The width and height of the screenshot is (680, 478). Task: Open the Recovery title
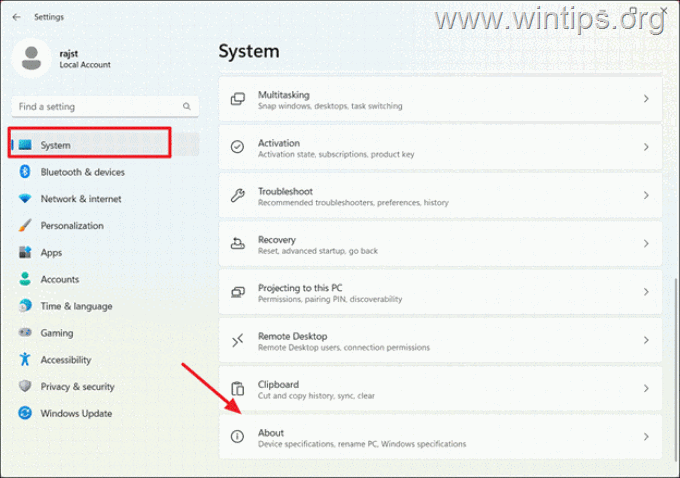tap(277, 240)
